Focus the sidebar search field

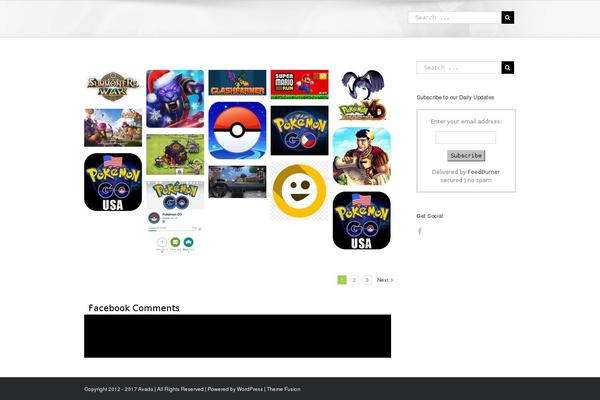(459, 68)
